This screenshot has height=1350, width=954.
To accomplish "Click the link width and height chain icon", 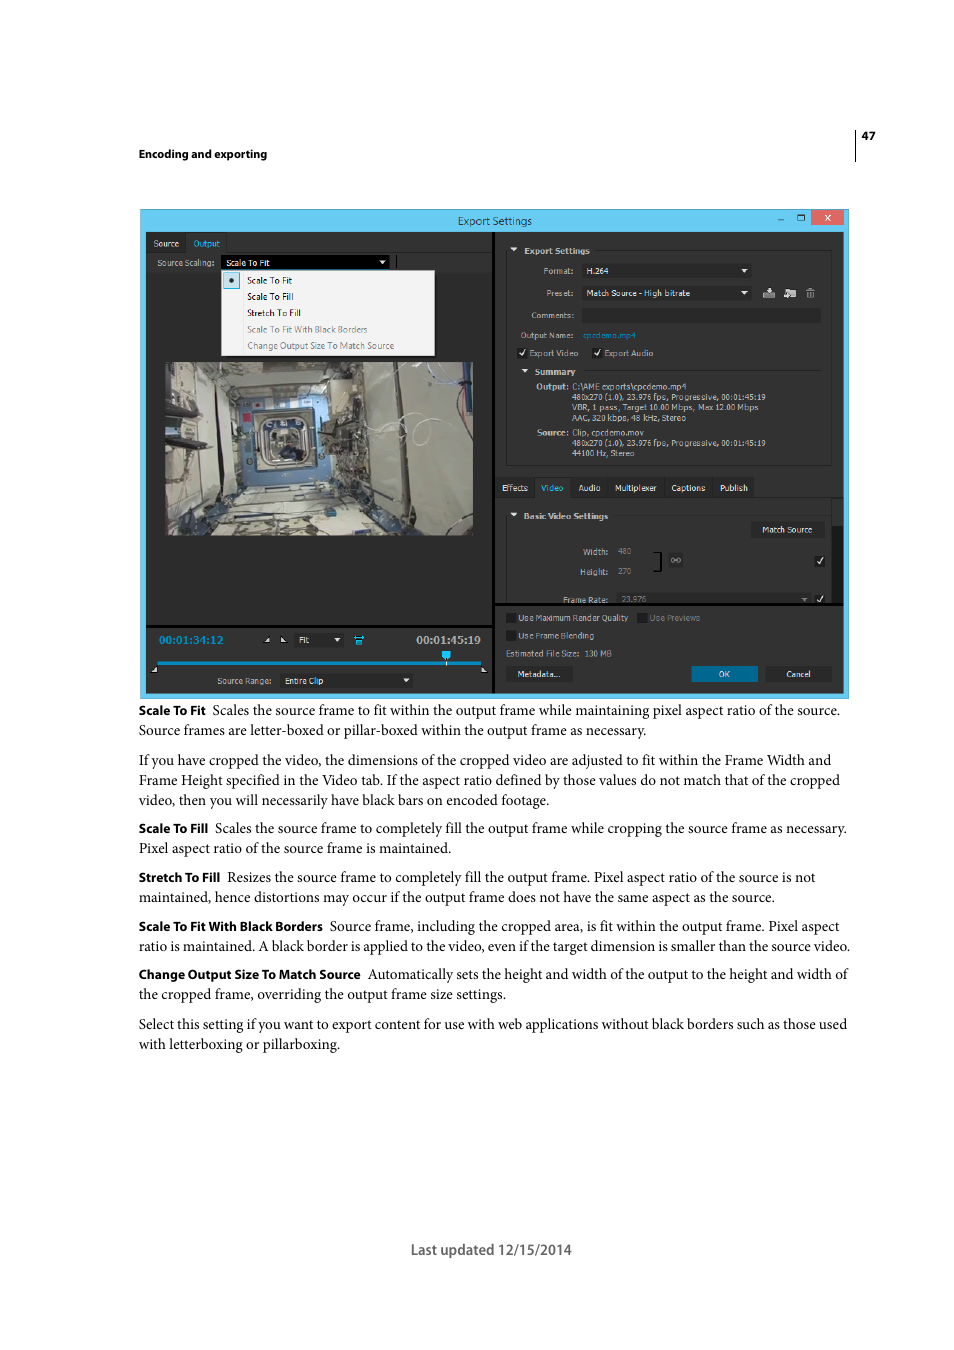I will [676, 560].
